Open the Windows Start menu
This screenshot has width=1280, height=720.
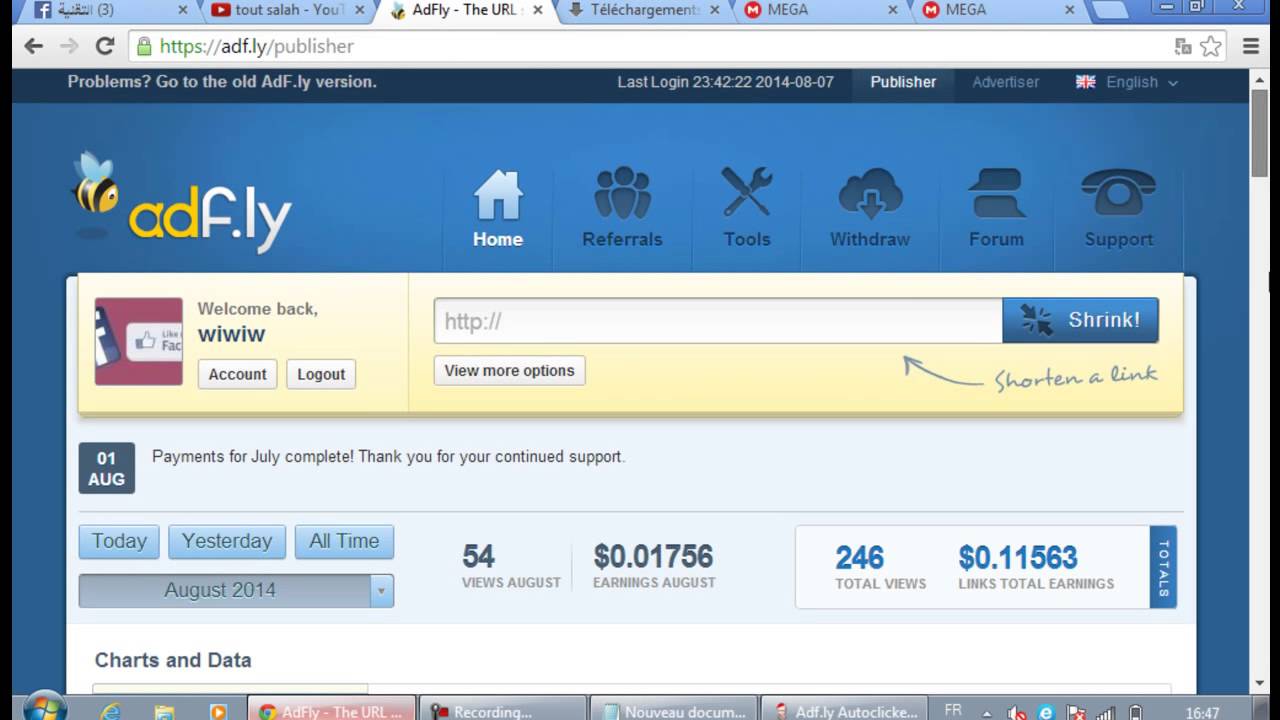[x=43, y=706]
